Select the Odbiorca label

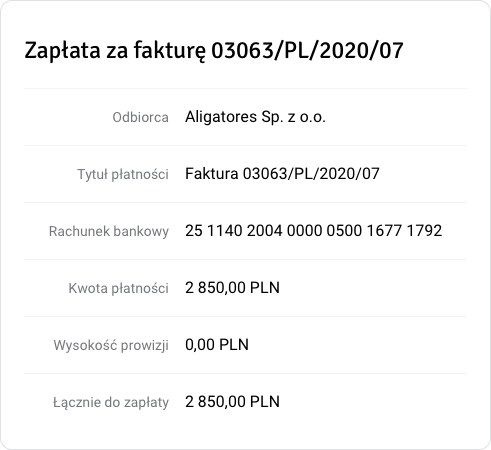pyautogui.click(x=140, y=117)
